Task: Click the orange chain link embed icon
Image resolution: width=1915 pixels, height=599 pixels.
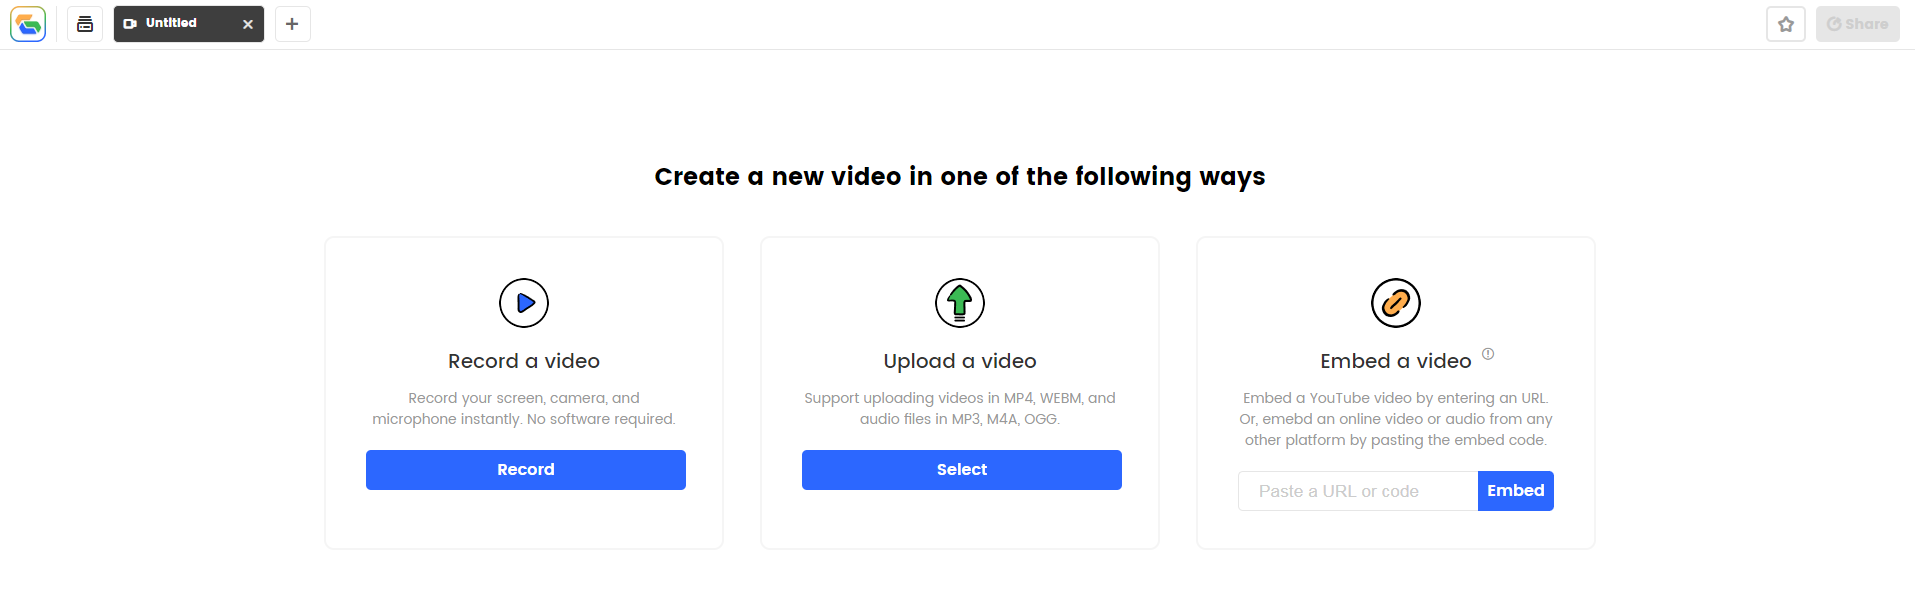Action: [1396, 303]
